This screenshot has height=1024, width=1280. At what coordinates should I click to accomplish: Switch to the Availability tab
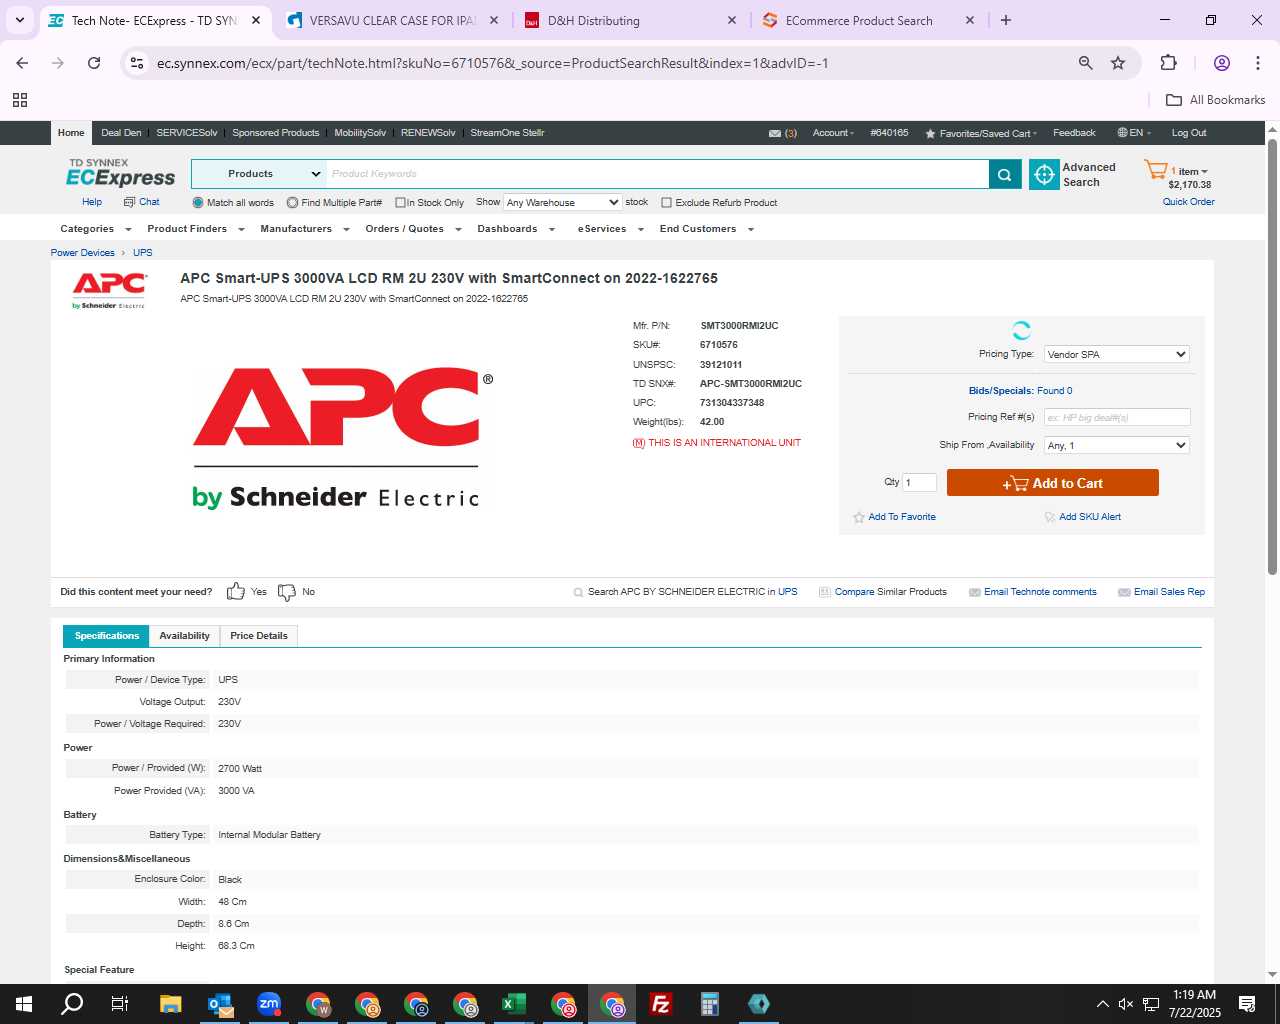point(184,636)
